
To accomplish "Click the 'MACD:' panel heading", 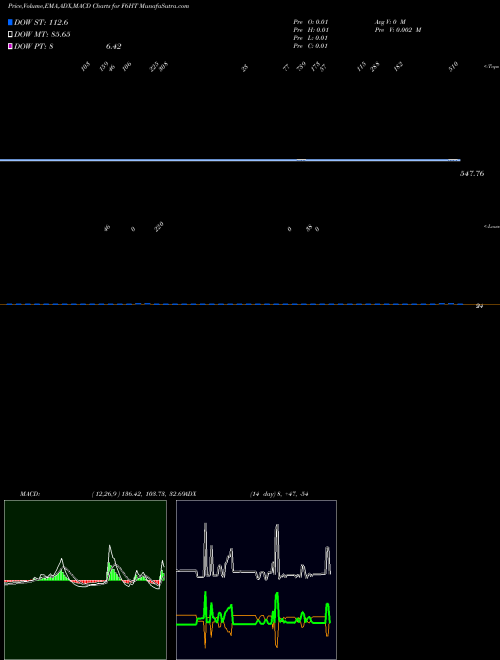I will coord(30,494).
